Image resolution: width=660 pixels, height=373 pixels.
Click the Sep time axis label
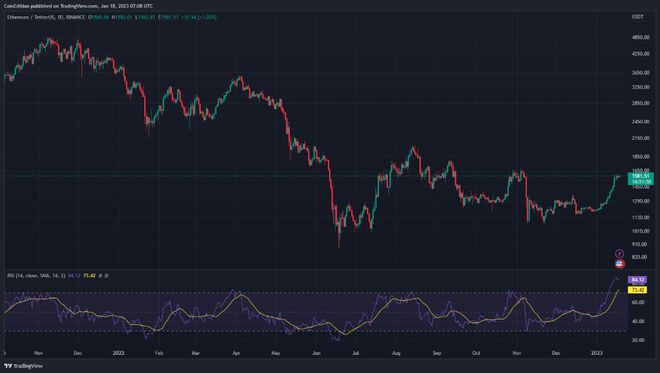[437, 353]
